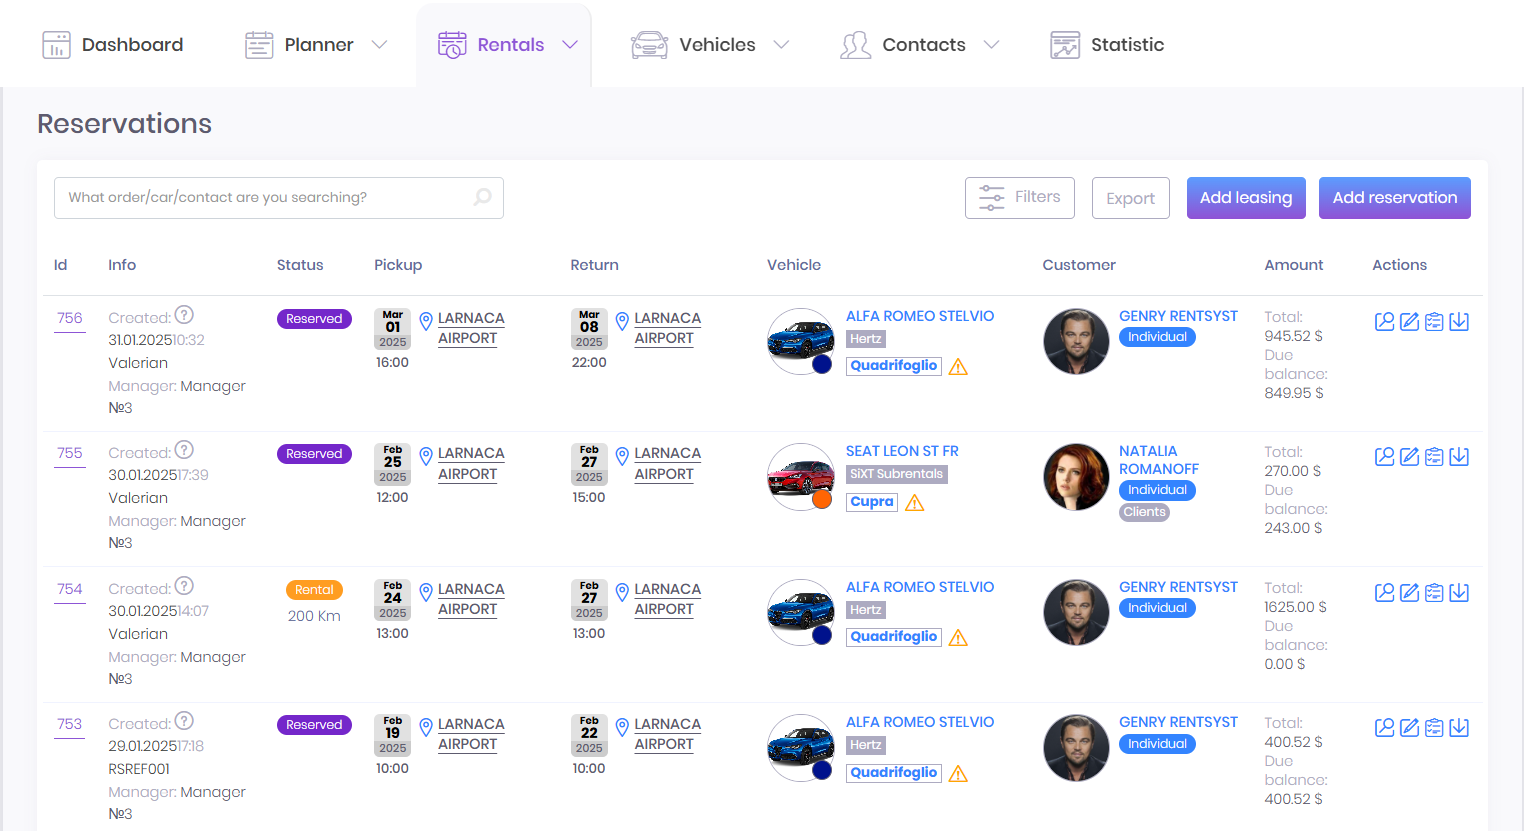
Task: Expand the Contacts dropdown chevron
Action: click(x=991, y=45)
